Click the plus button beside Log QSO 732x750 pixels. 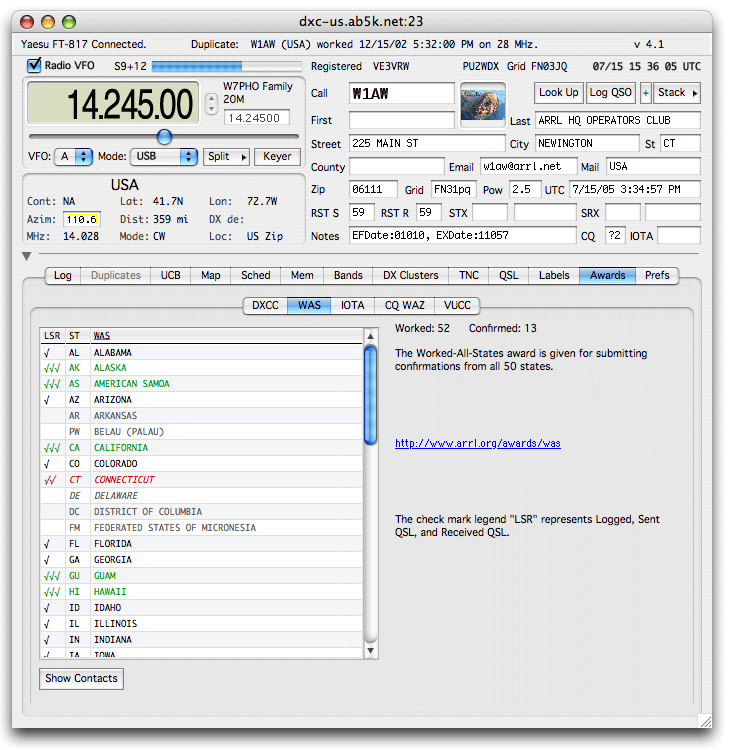pos(645,93)
